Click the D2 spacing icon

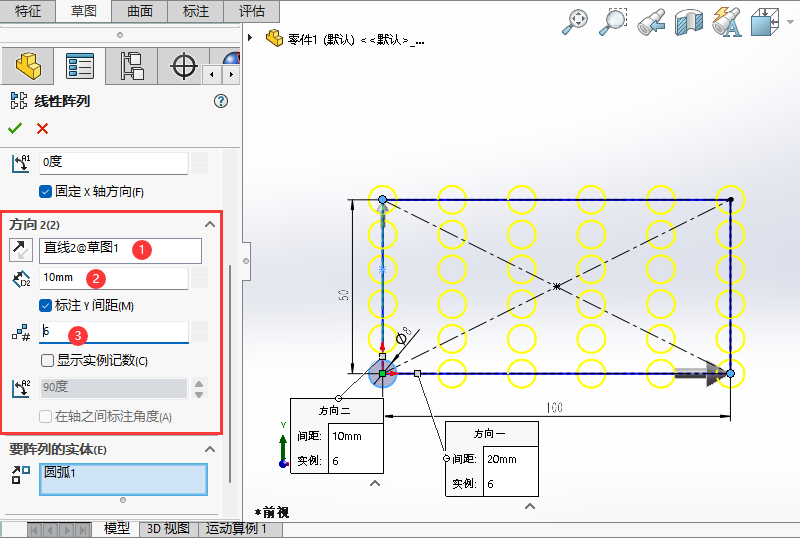click(x=21, y=279)
